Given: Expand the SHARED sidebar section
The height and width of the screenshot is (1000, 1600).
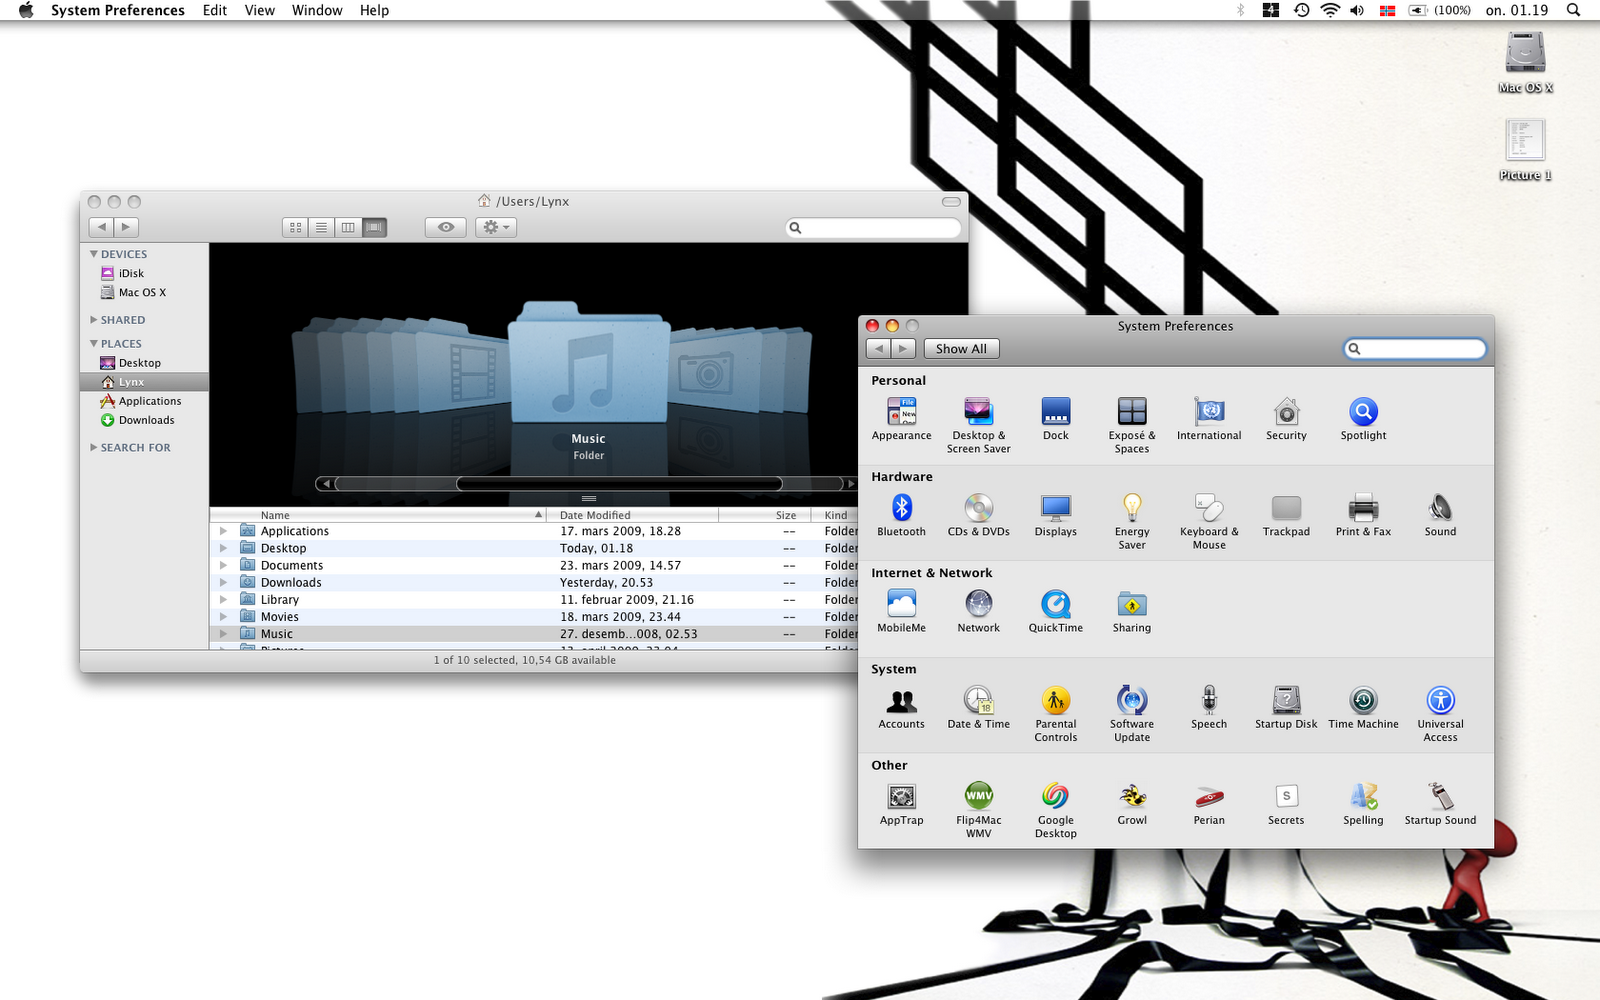Looking at the screenshot, I should [94, 320].
